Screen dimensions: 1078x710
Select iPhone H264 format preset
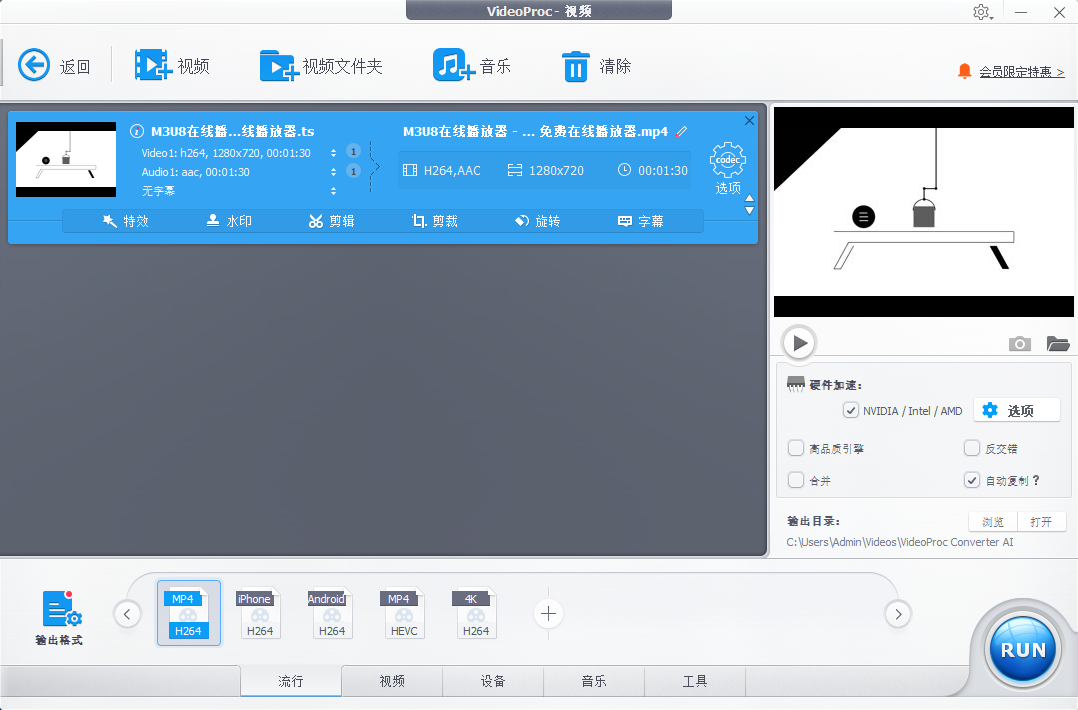point(259,613)
